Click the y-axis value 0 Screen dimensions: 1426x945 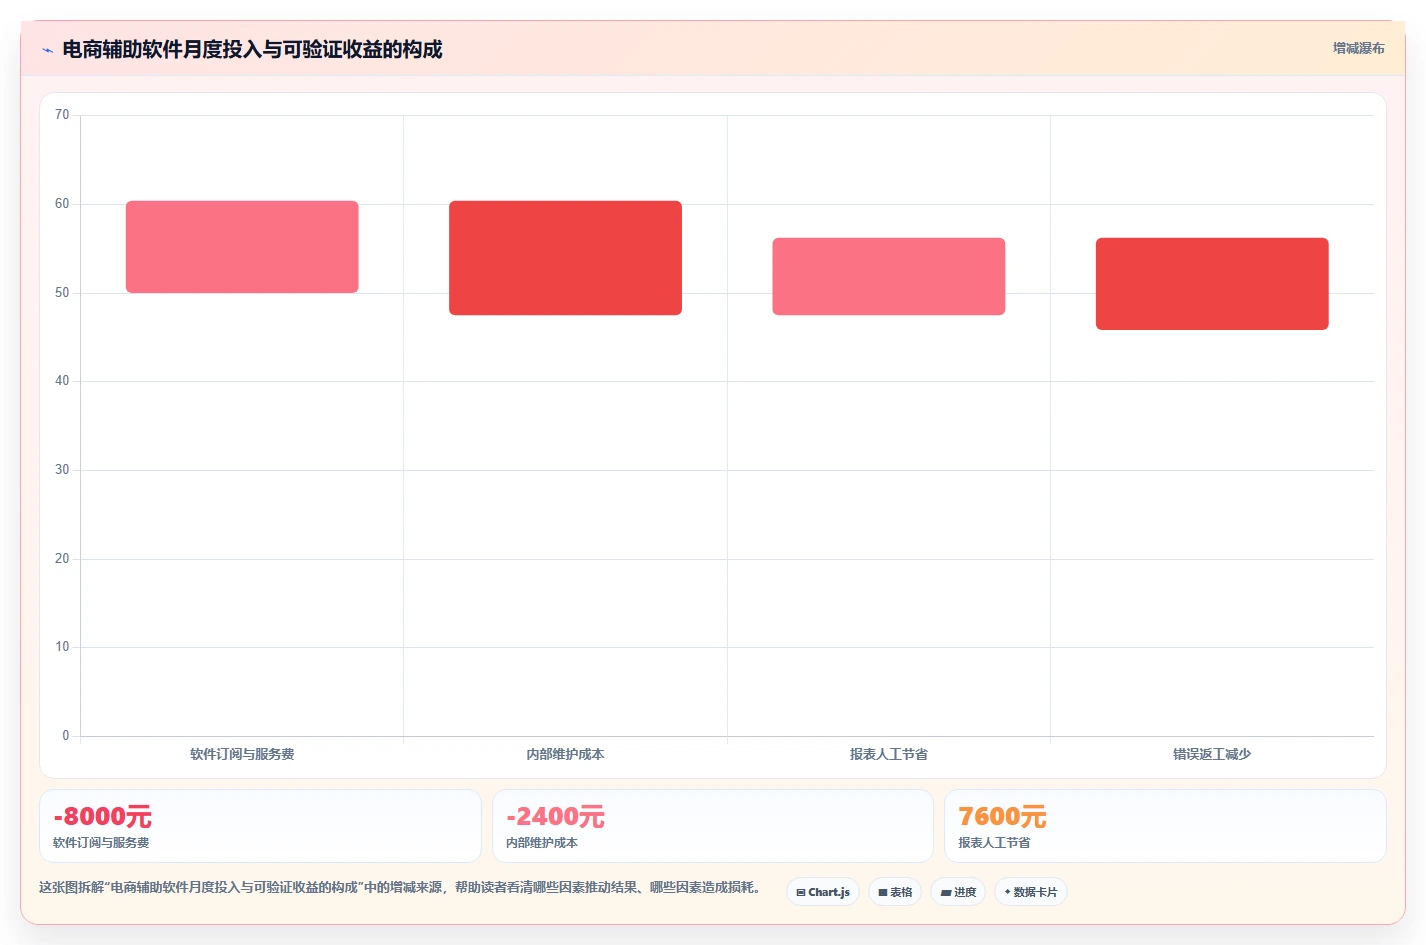coord(66,736)
